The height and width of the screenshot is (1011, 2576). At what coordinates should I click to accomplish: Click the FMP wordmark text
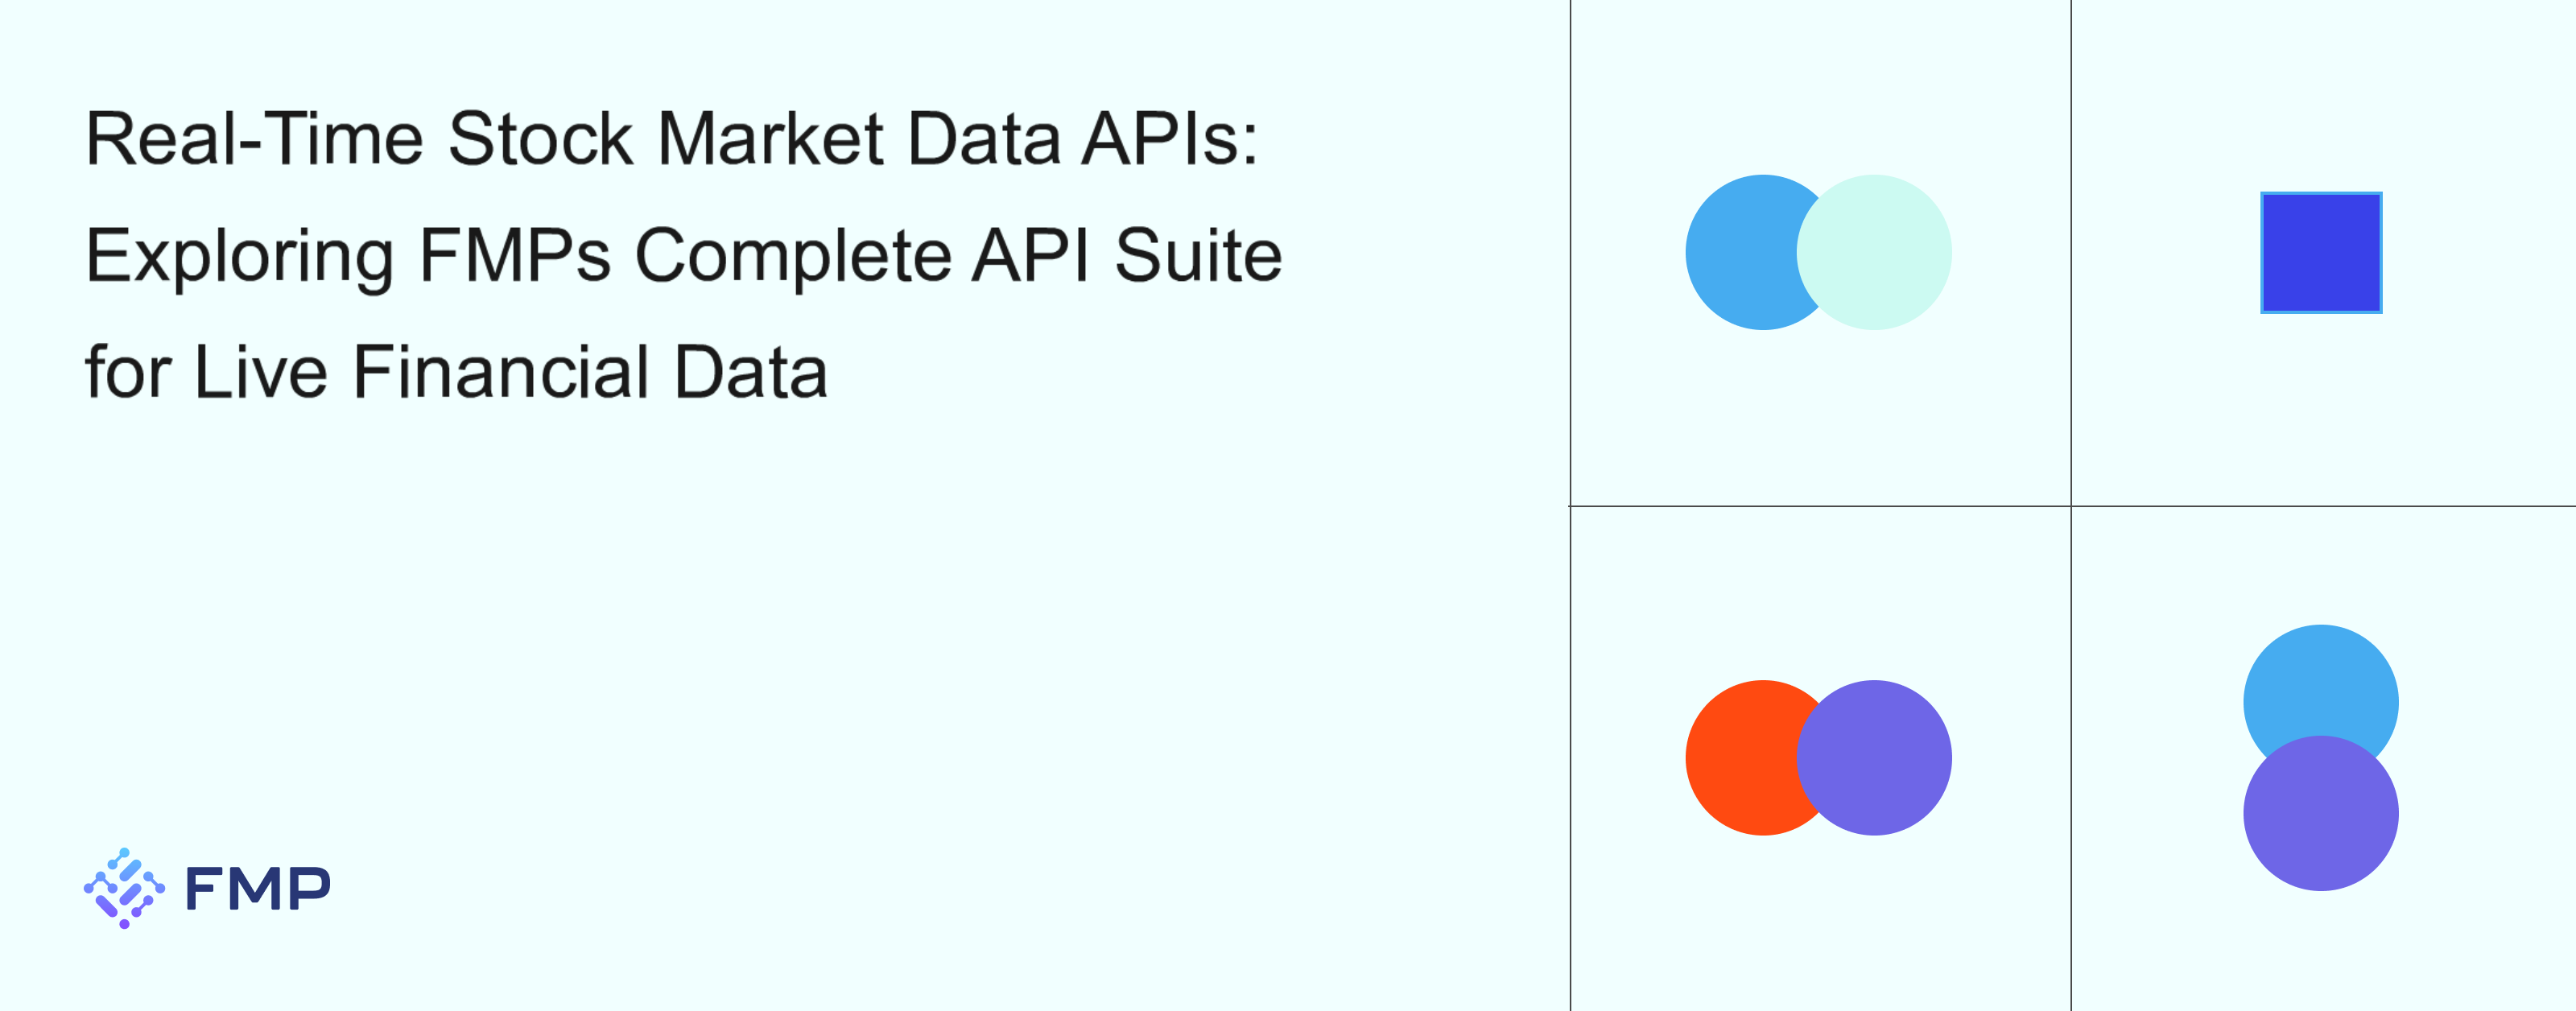pyautogui.click(x=257, y=889)
